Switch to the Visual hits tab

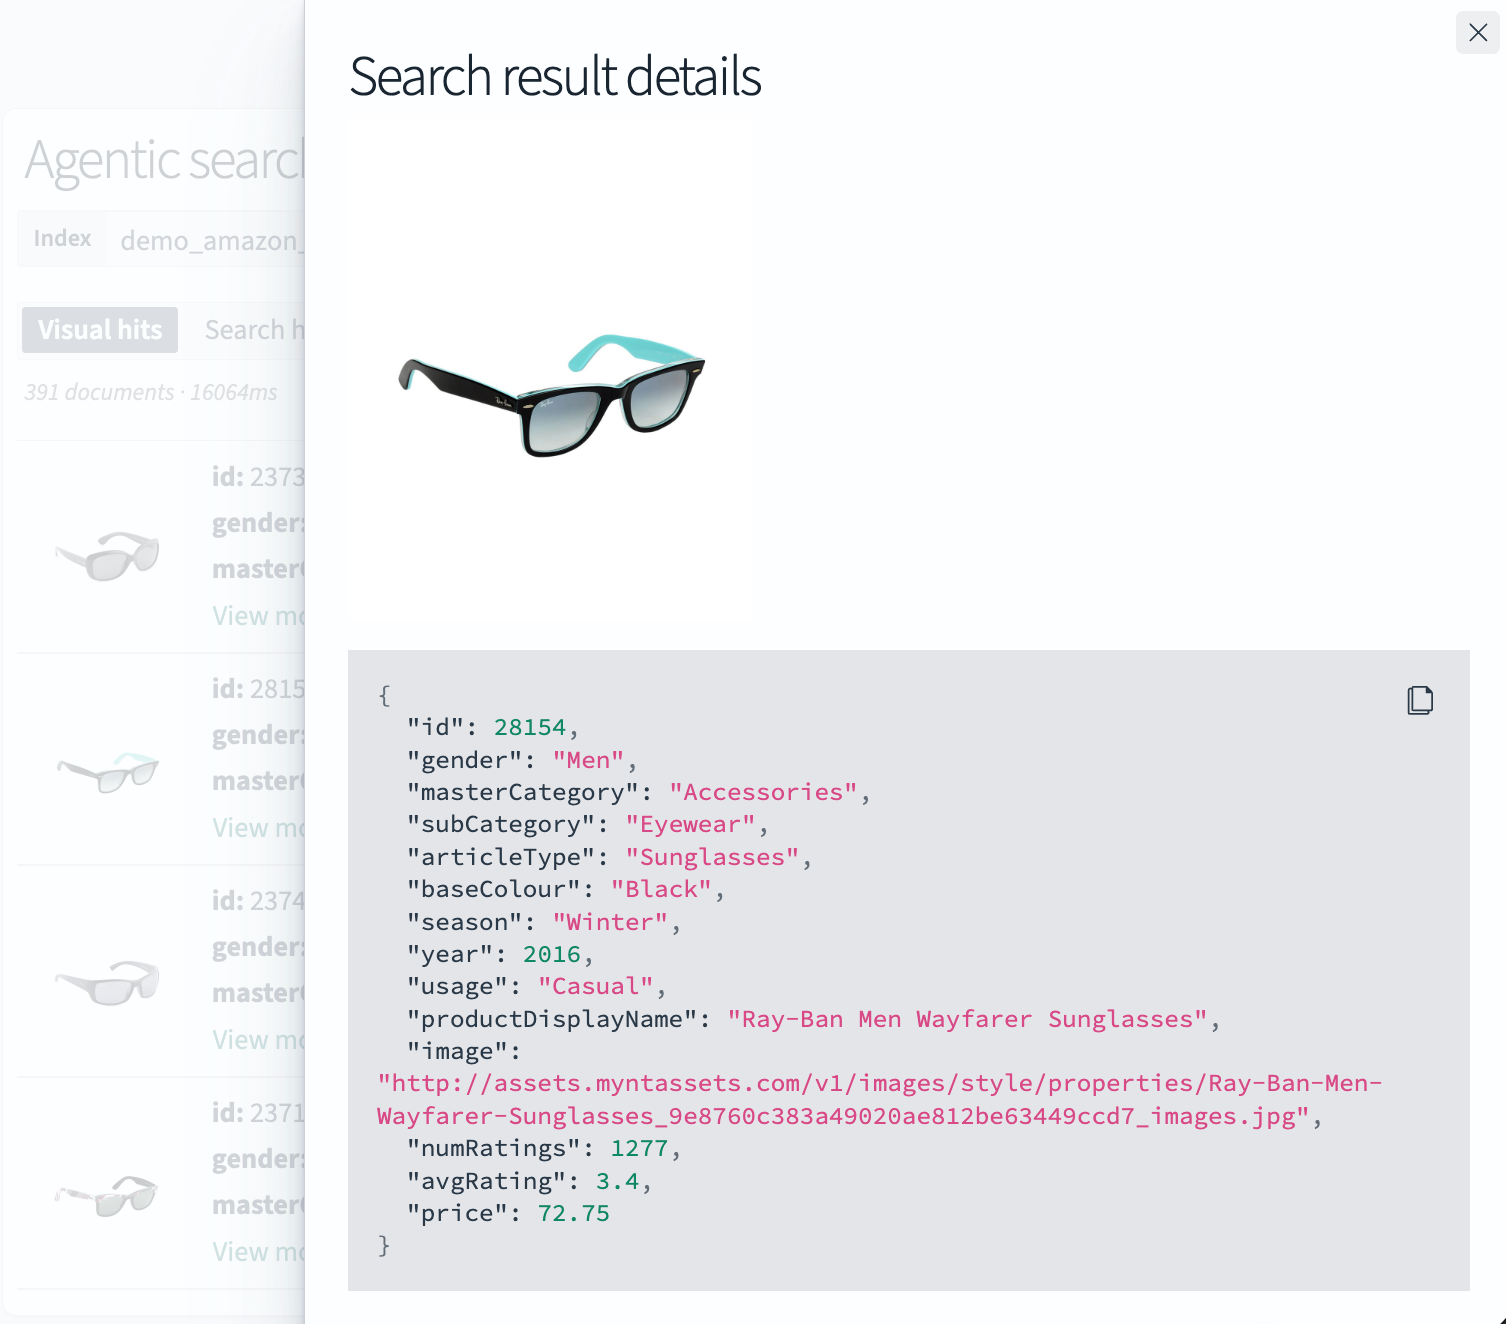coord(100,330)
